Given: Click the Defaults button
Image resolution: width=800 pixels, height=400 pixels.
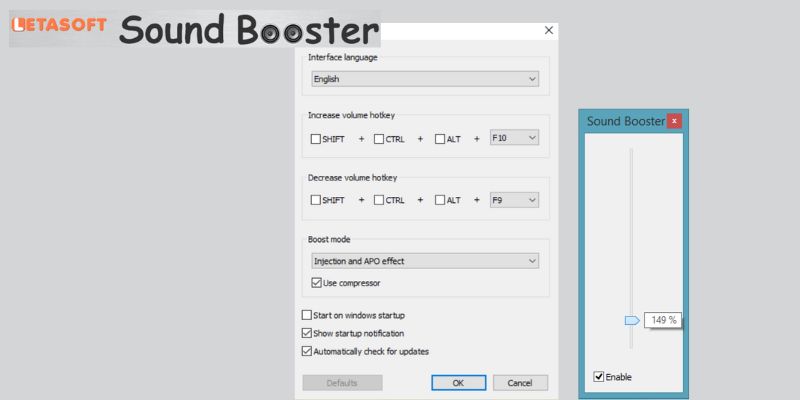Looking at the screenshot, I should pyautogui.click(x=342, y=383).
